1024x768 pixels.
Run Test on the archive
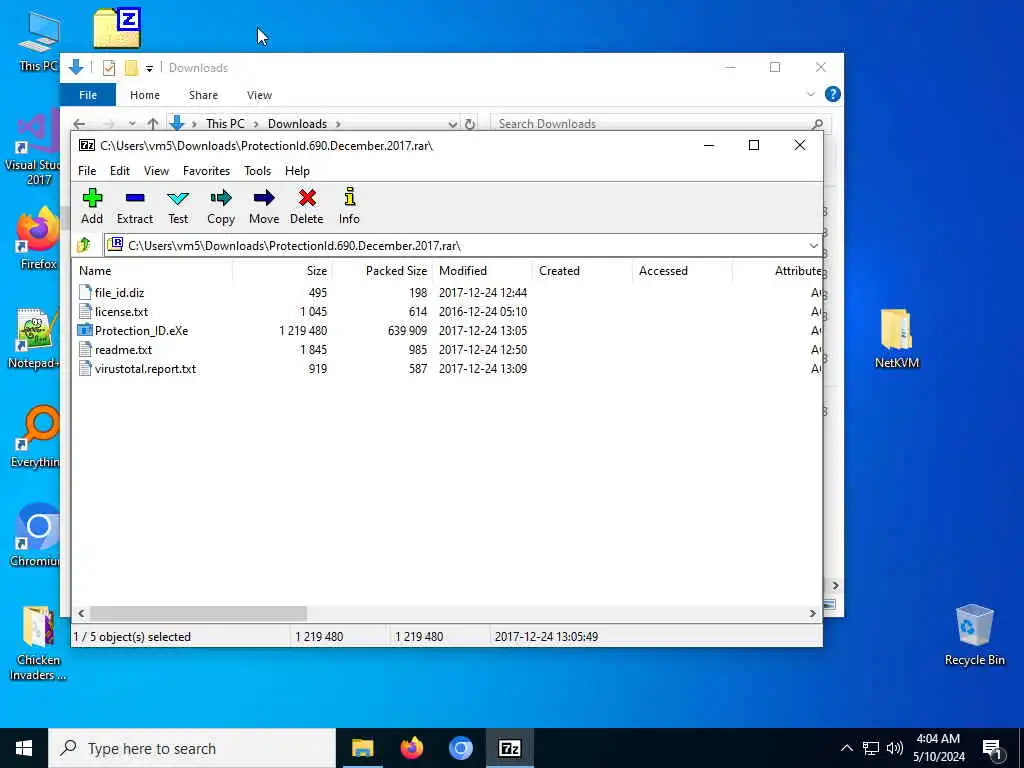(178, 206)
